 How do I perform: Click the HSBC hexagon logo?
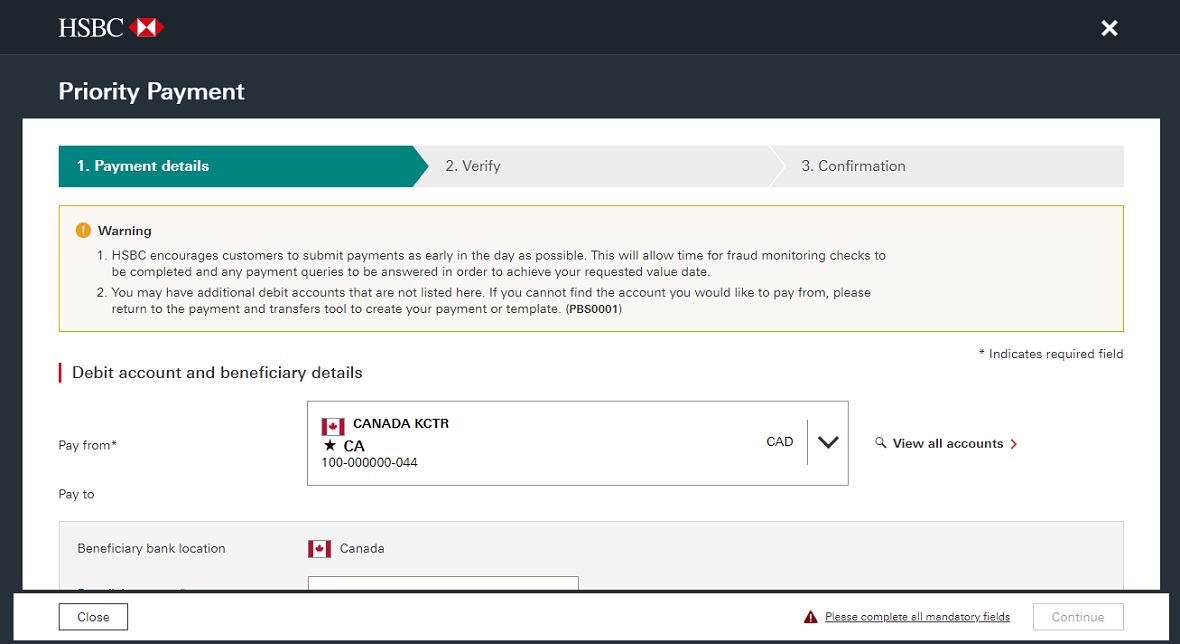[x=148, y=27]
